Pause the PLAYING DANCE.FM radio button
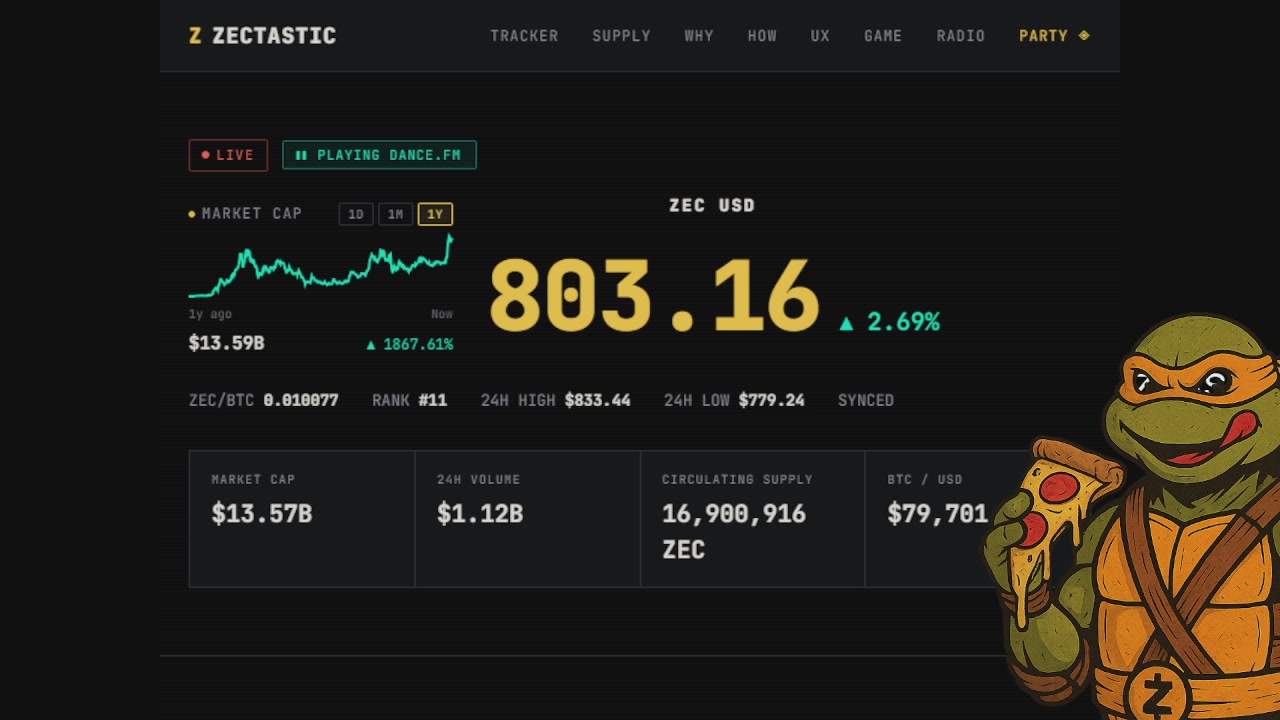Viewport: 1280px width, 720px height. [x=379, y=155]
